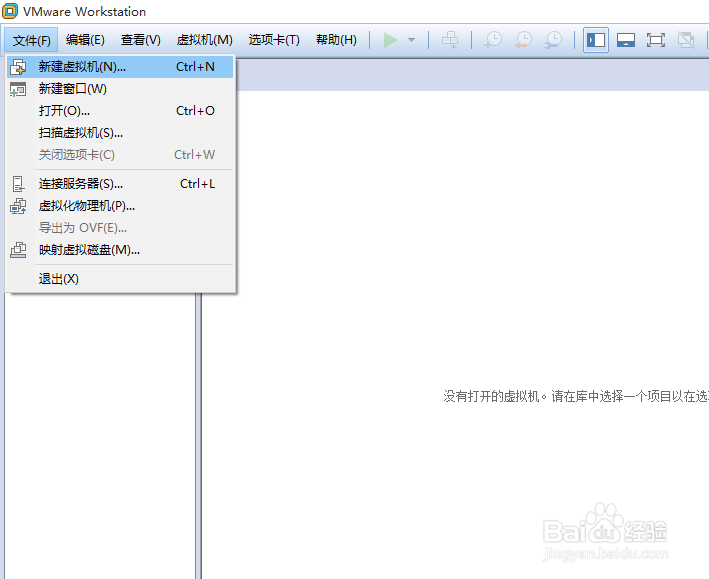709x579 pixels.
Task: Click the take snapshot clock icon
Action: point(493,40)
